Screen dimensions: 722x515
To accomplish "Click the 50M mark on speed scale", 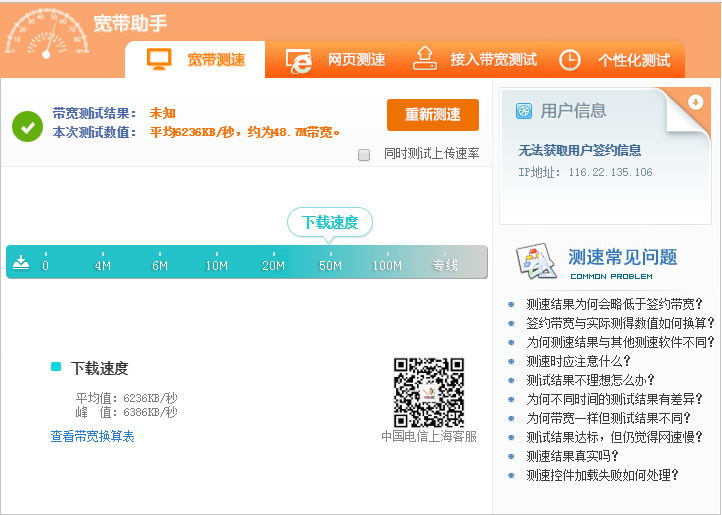I will pos(330,265).
